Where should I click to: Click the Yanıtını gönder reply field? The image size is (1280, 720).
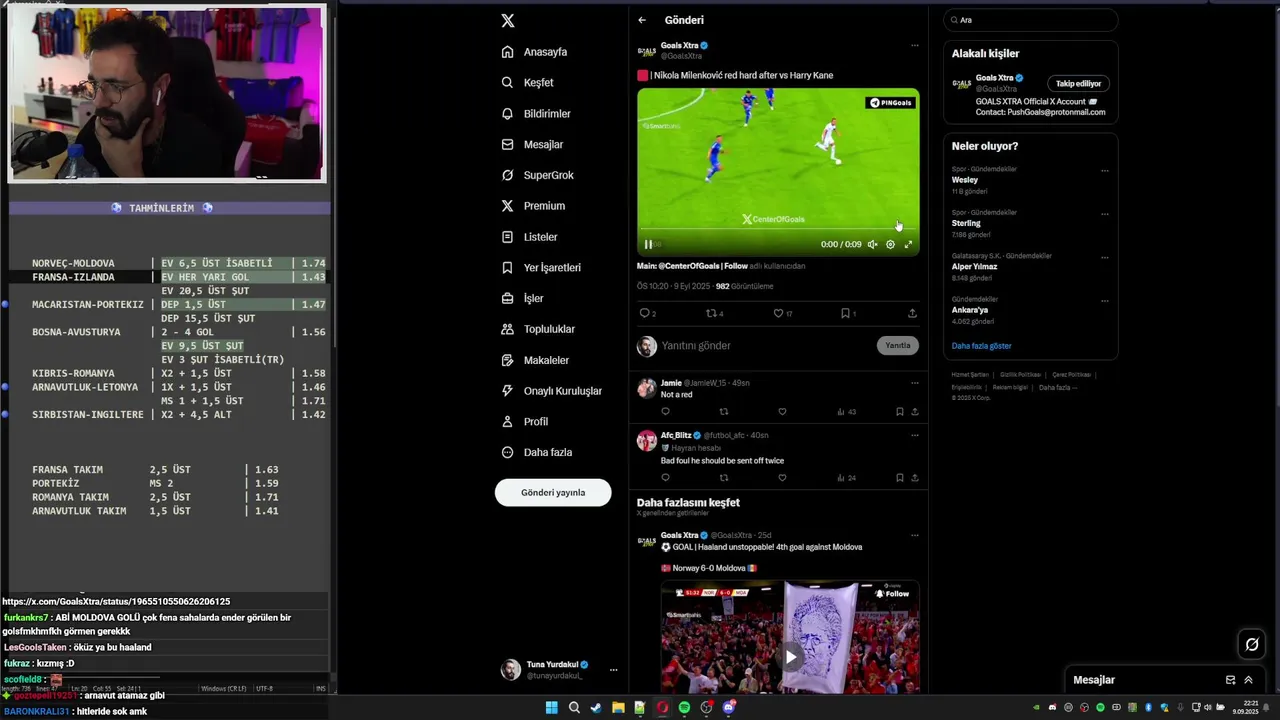point(765,345)
